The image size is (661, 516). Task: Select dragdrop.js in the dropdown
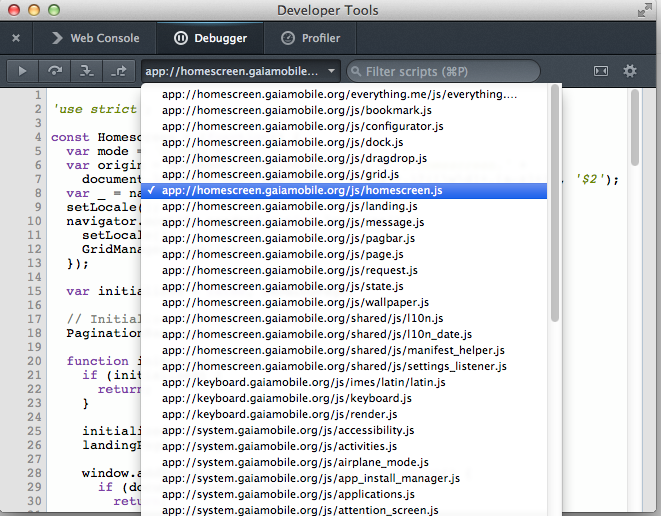point(344,158)
